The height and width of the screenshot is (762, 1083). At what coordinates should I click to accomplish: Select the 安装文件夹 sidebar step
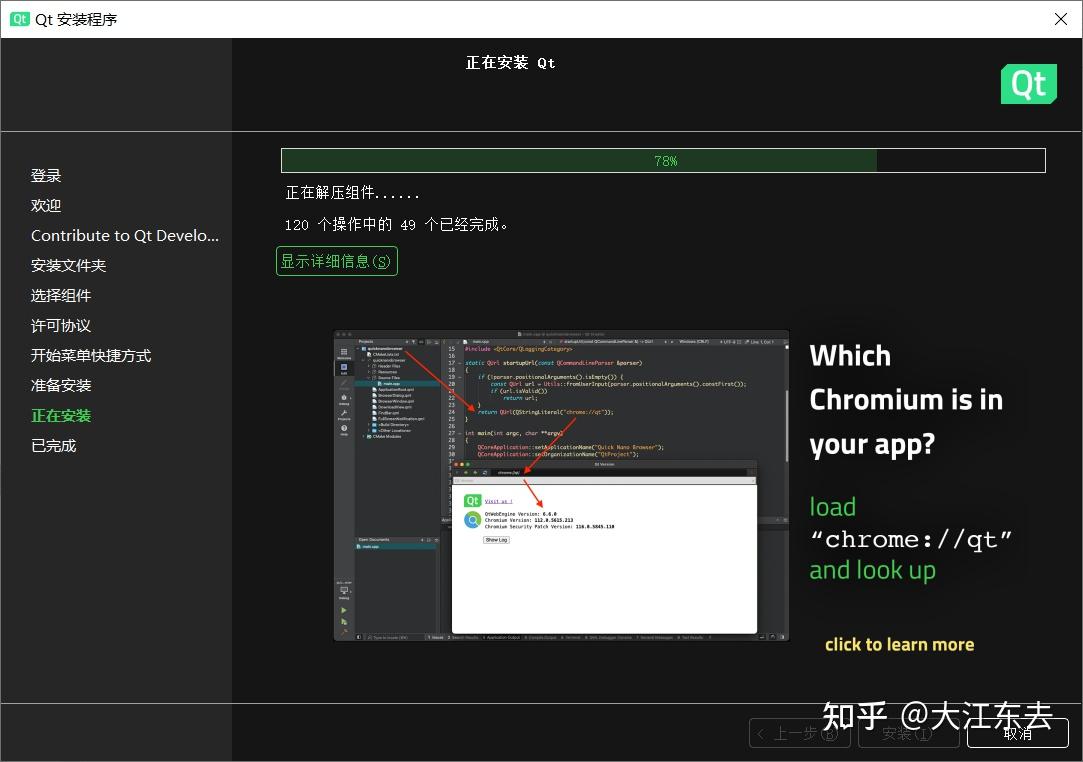coord(68,265)
